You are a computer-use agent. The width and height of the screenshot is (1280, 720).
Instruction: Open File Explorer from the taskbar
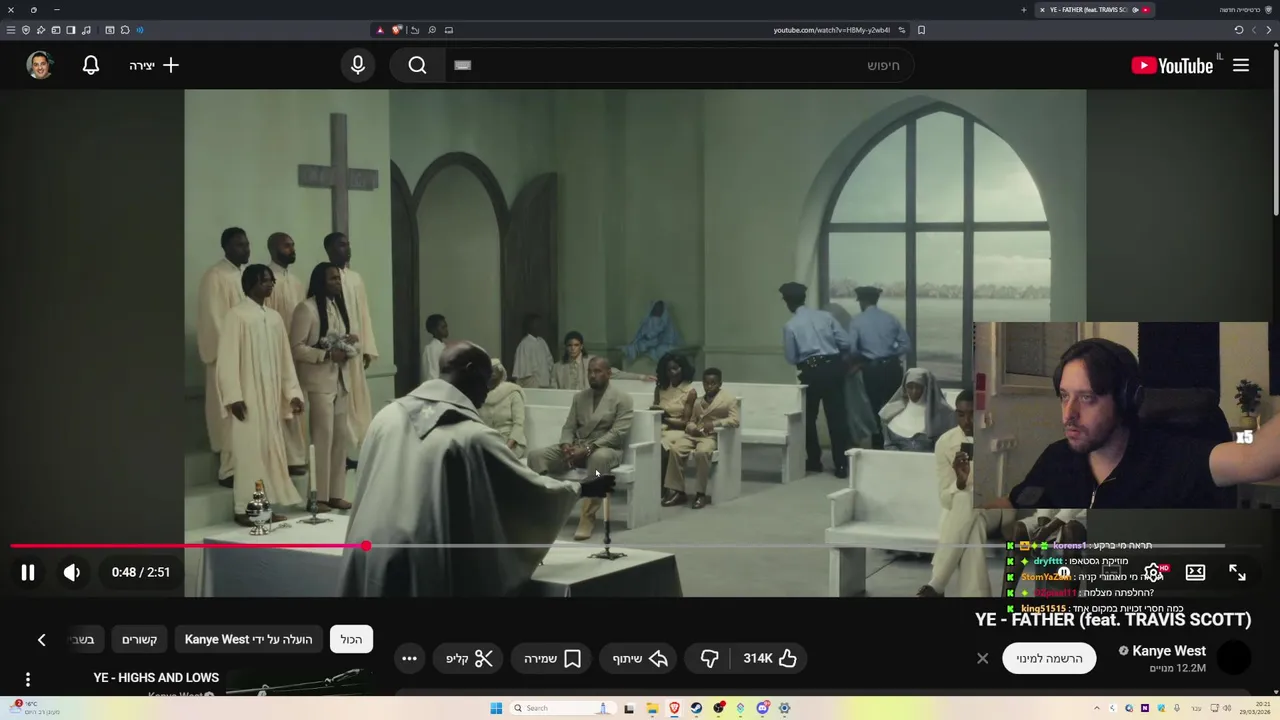pyautogui.click(x=652, y=708)
